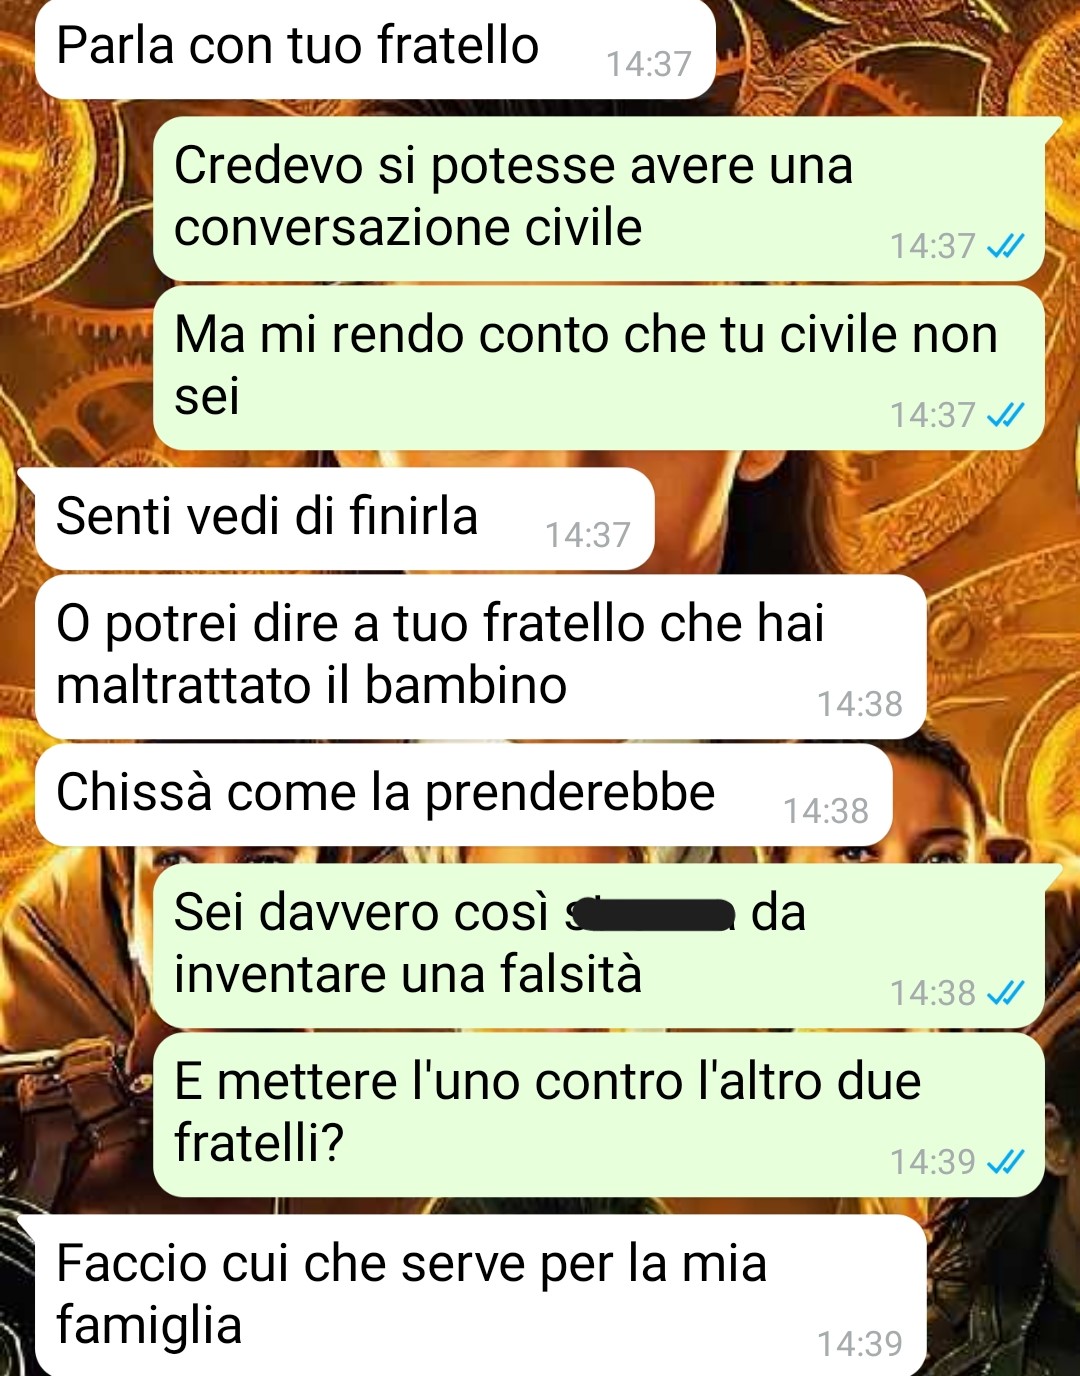Click the read ticks on 'civile non sei' message
The height and width of the screenshot is (1376, 1080).
pos(1005,414)
